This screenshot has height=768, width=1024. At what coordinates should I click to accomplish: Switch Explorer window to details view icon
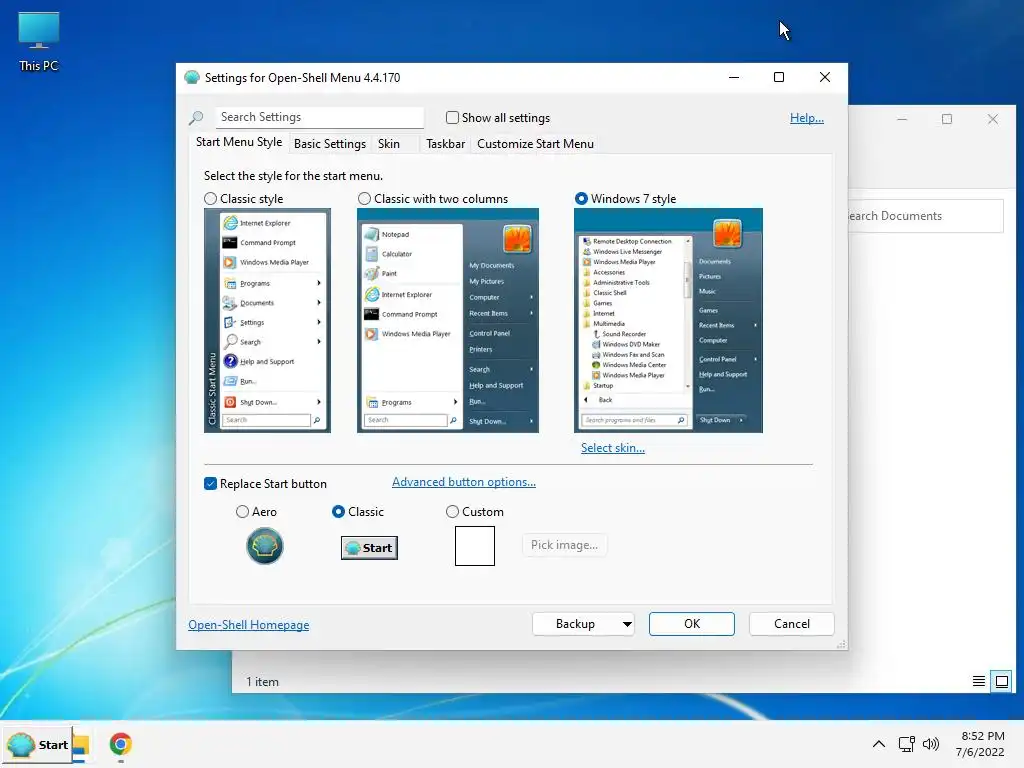point(978,682)
